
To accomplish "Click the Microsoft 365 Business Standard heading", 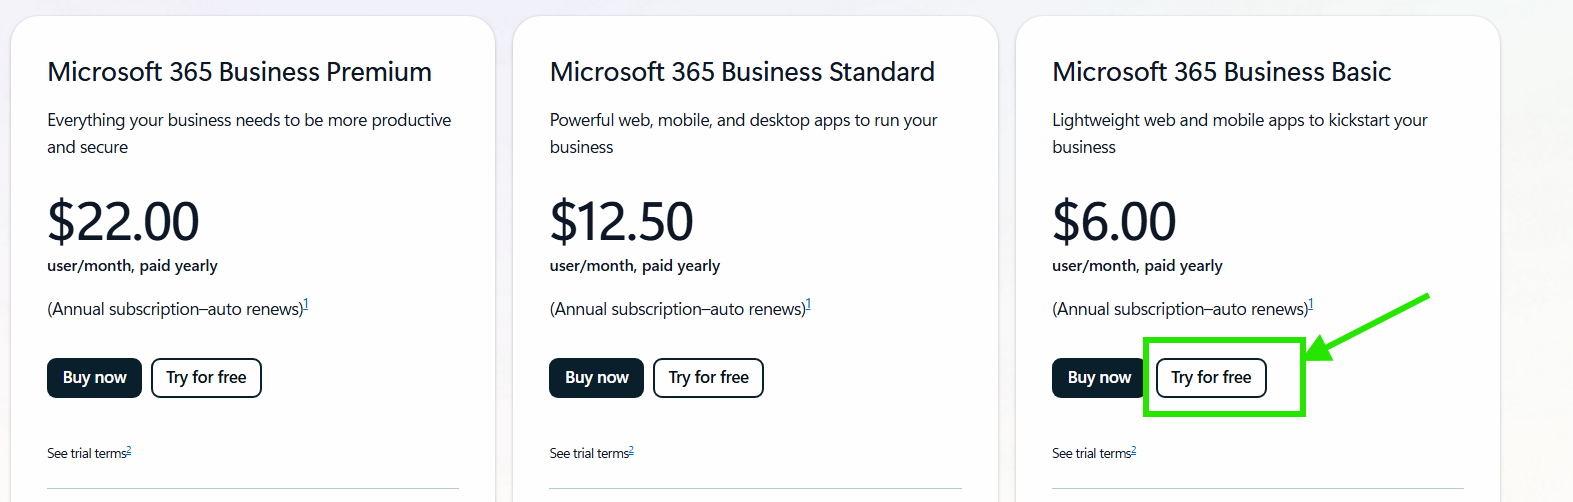I will pos(742,72).
